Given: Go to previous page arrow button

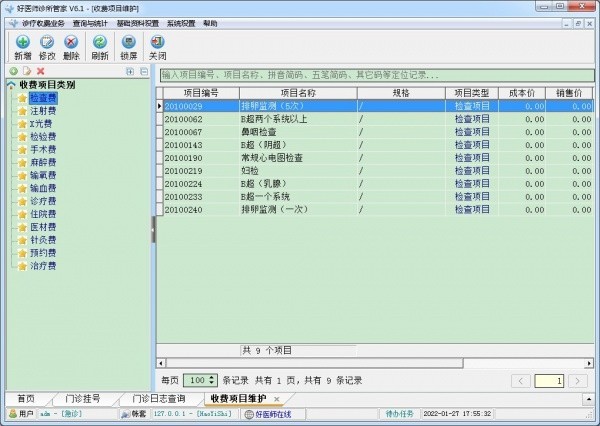Looking at the screenshot, I should (x=521, y=381).
